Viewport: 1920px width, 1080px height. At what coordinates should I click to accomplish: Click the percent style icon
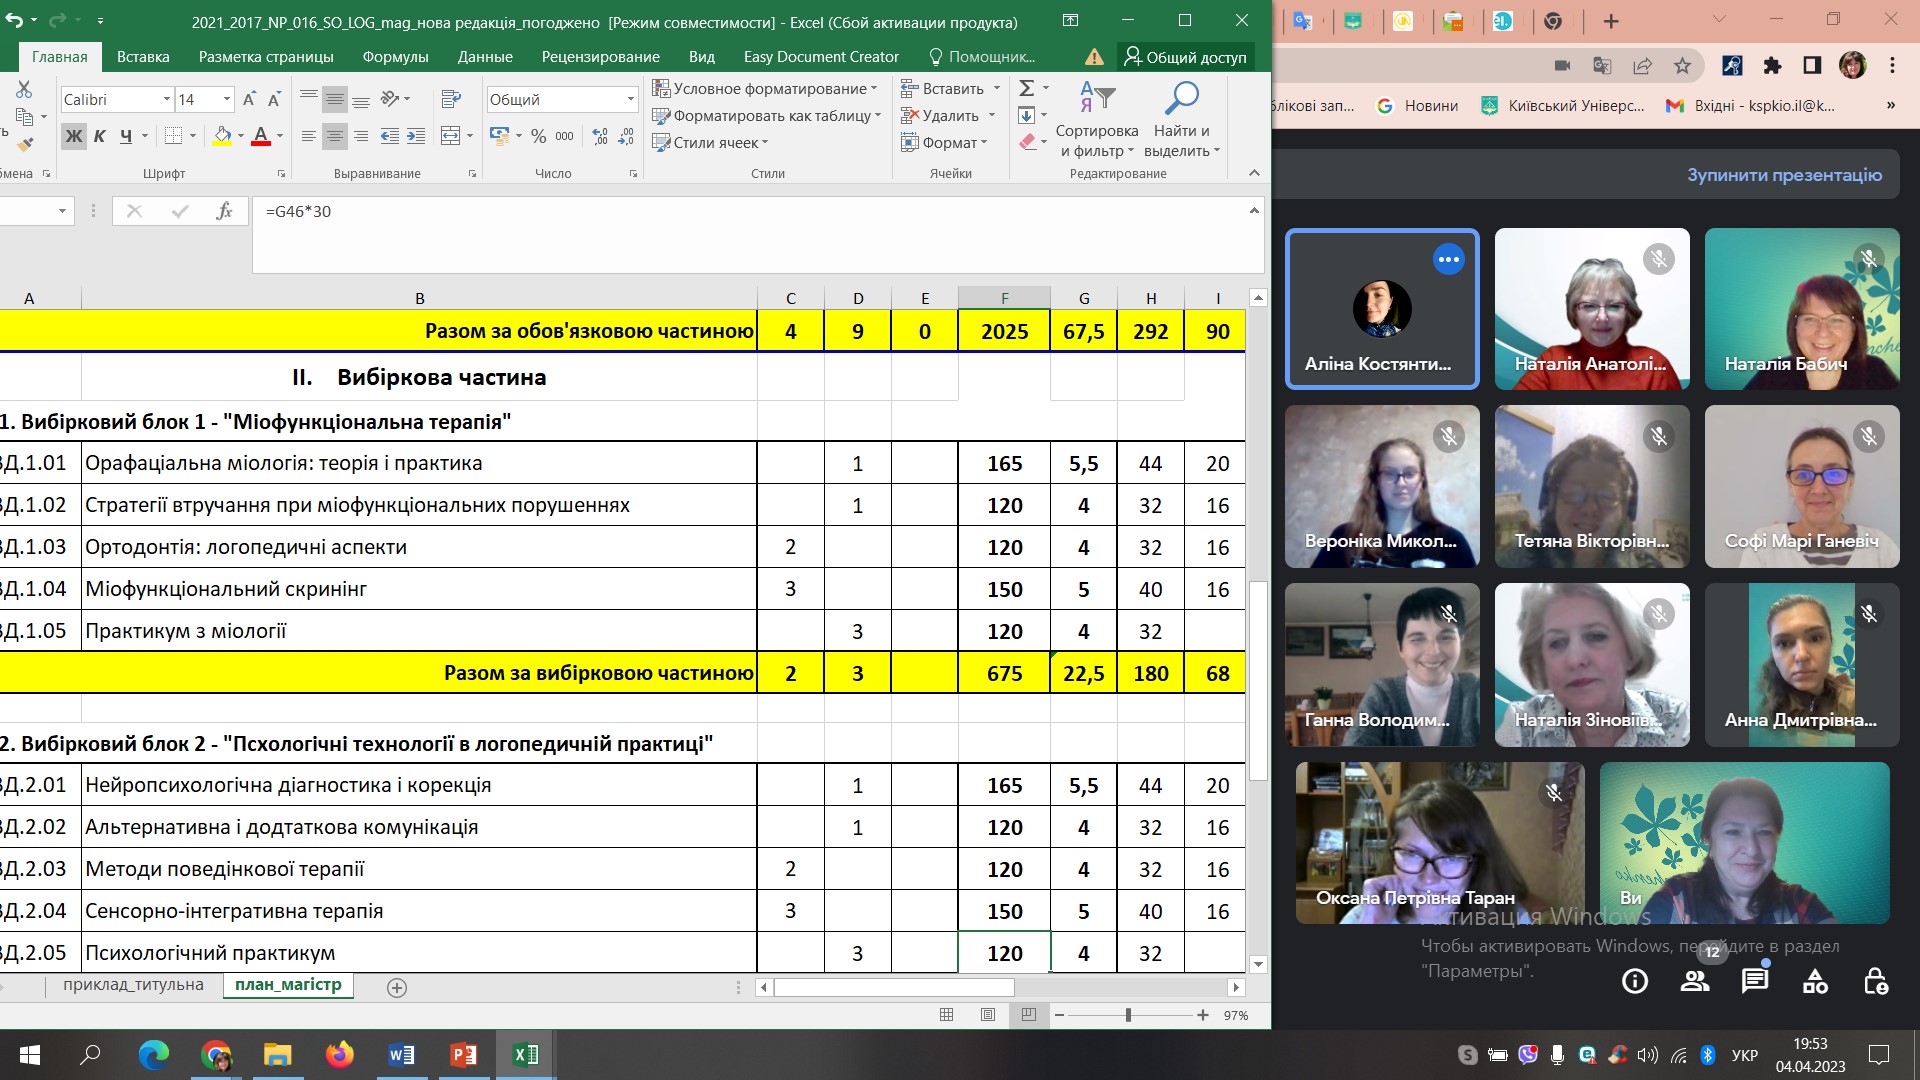click(539, 136)
